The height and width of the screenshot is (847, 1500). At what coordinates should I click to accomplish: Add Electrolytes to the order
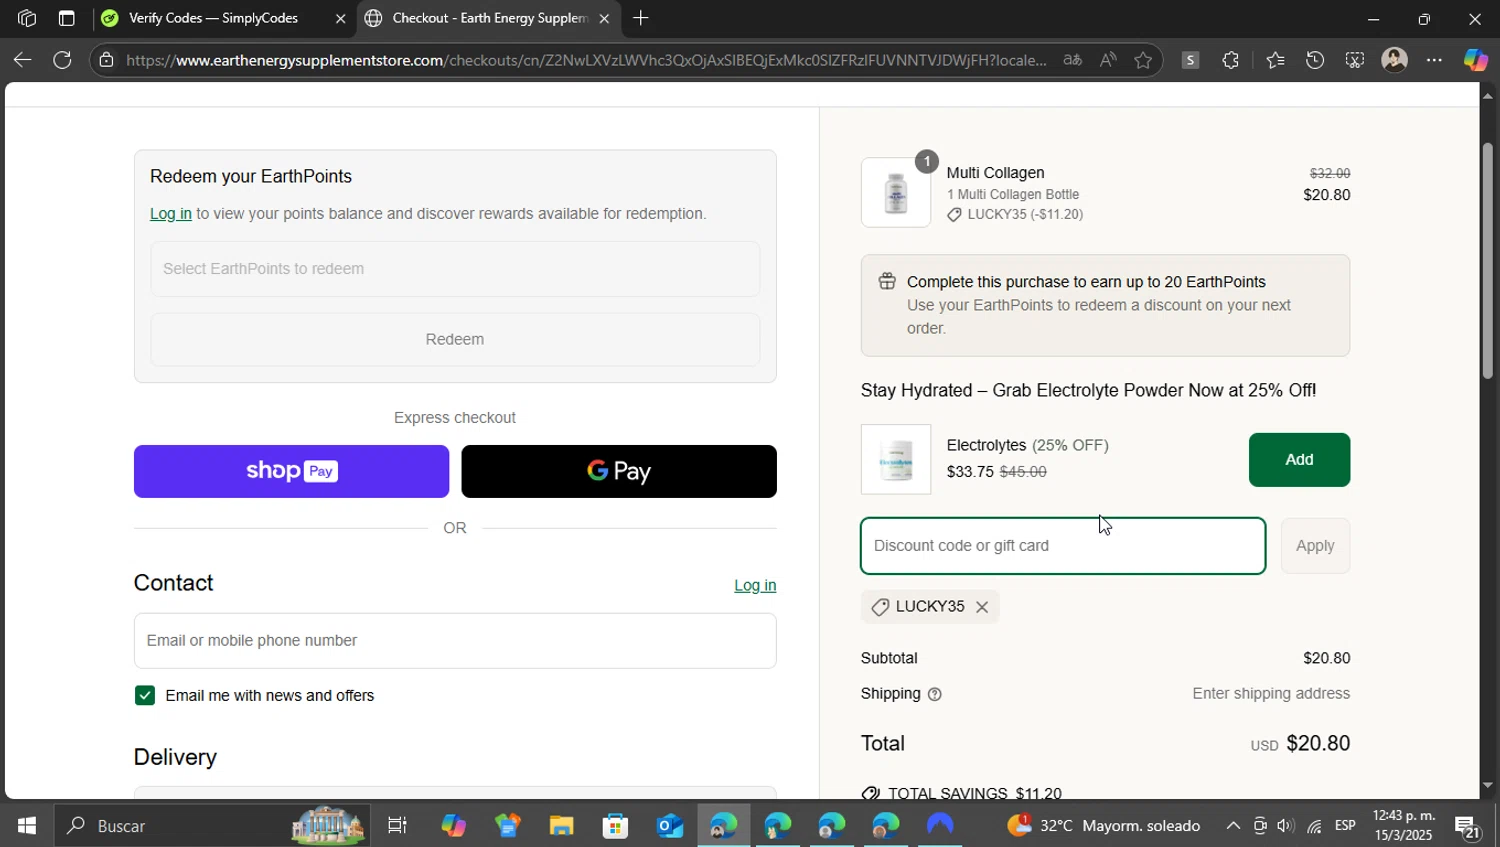[x=1299, y=460]
